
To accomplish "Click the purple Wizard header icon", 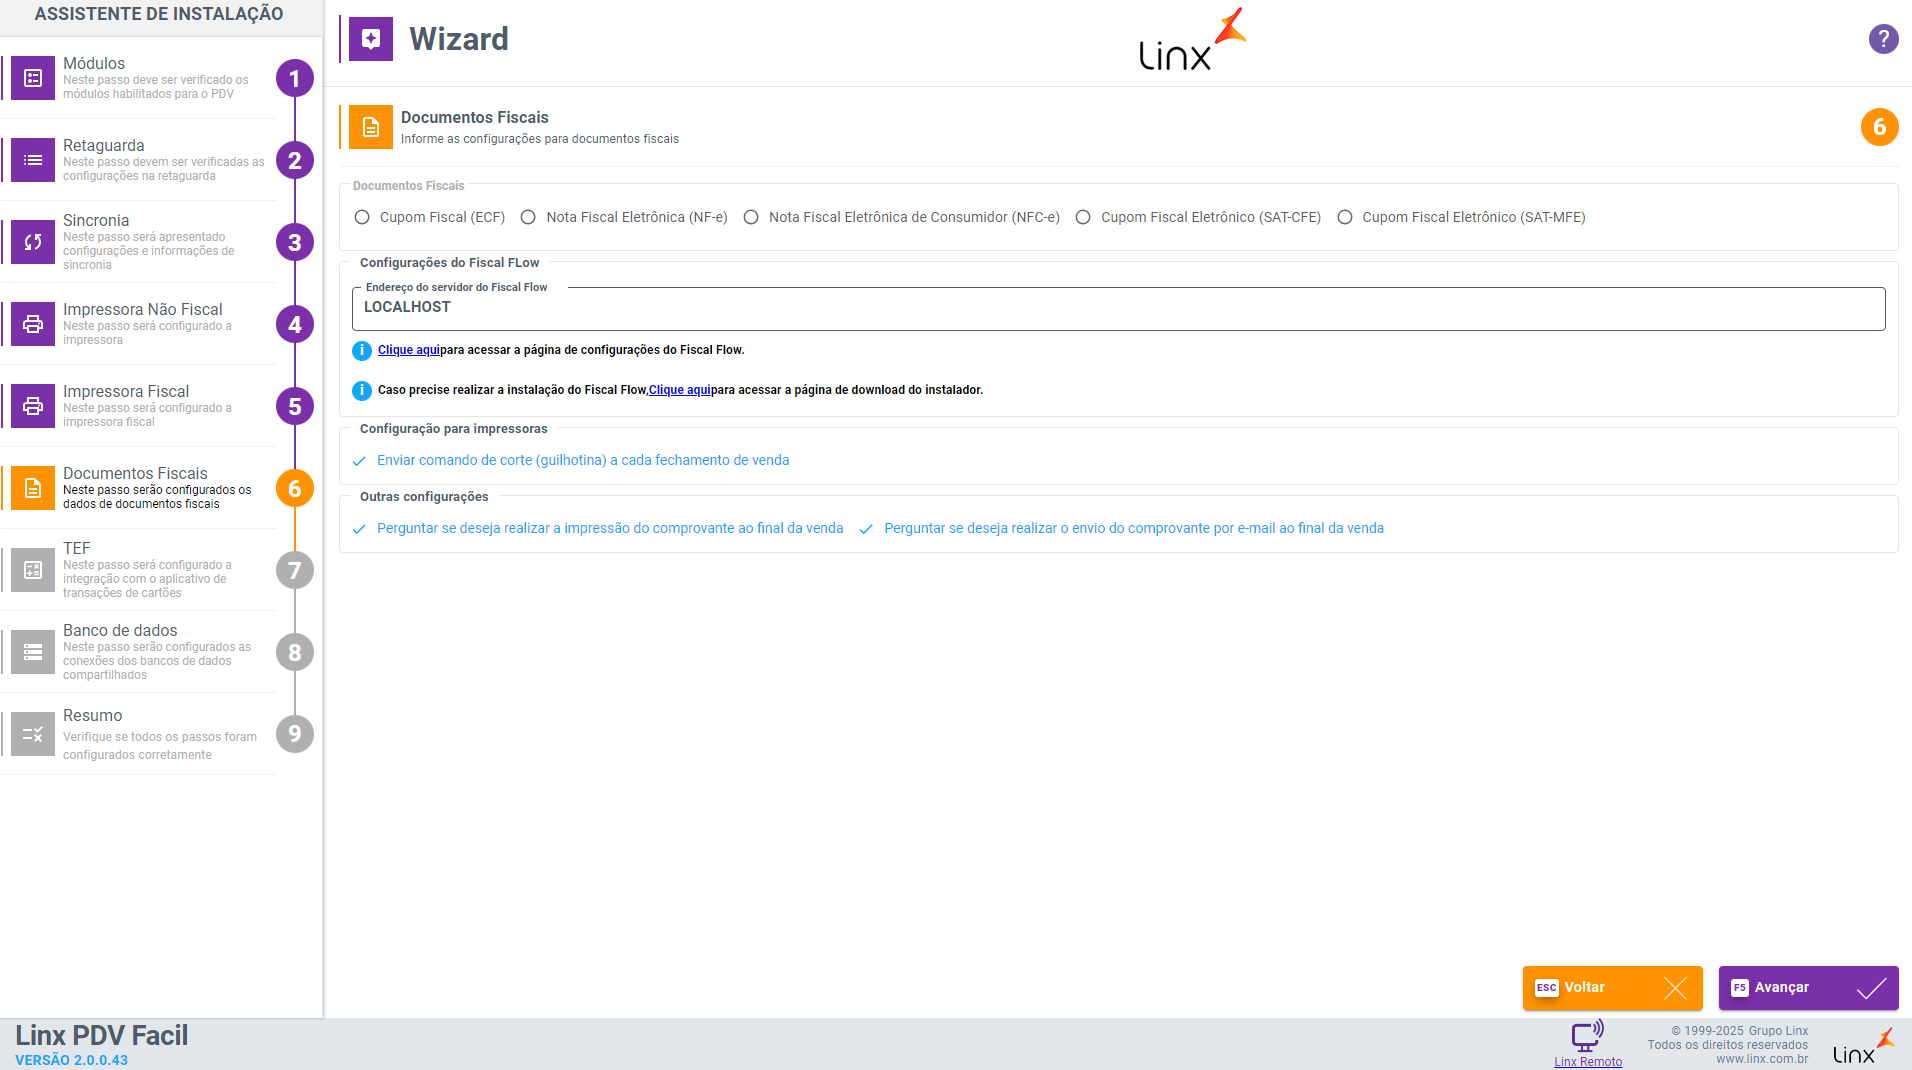I will click(x=371, y=39).
